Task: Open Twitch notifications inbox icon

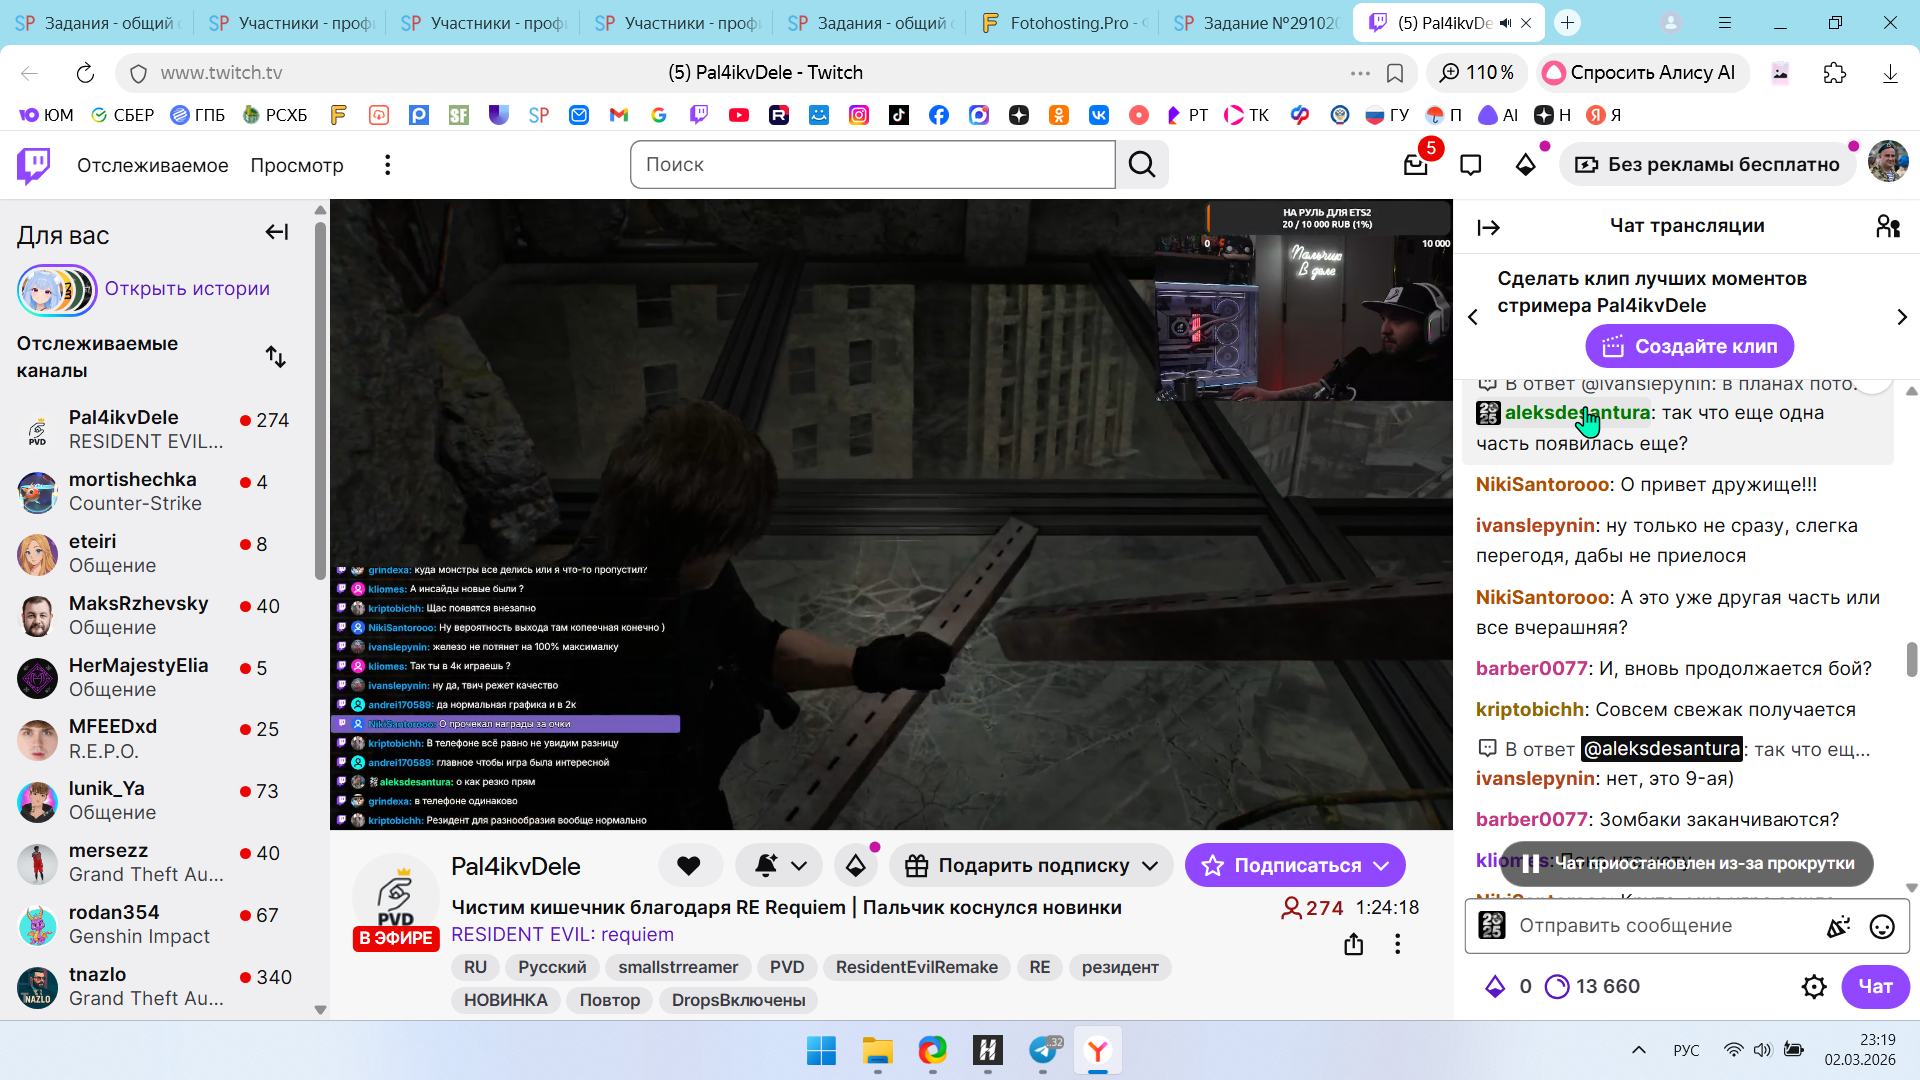Action: (x=1415, y=165)
